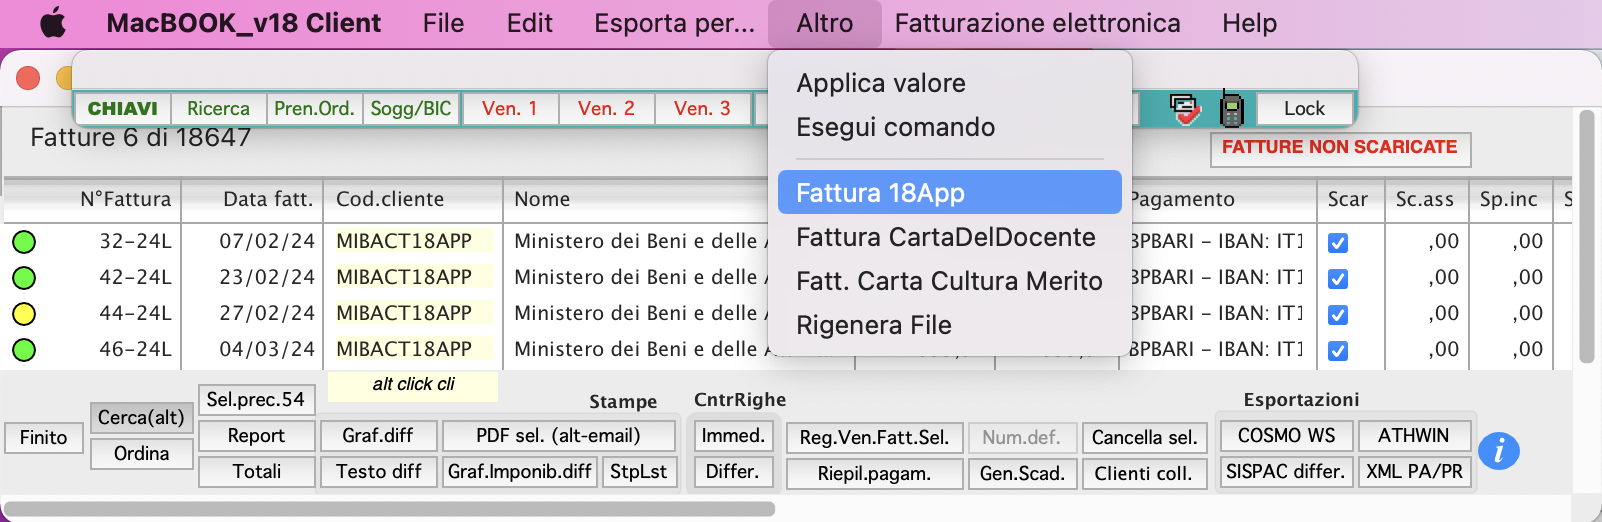Click the walkie-talkie icon beside Lock
Image resolution: width=1602 pixels, height=522 pixels.
[x=1231, y=108]
